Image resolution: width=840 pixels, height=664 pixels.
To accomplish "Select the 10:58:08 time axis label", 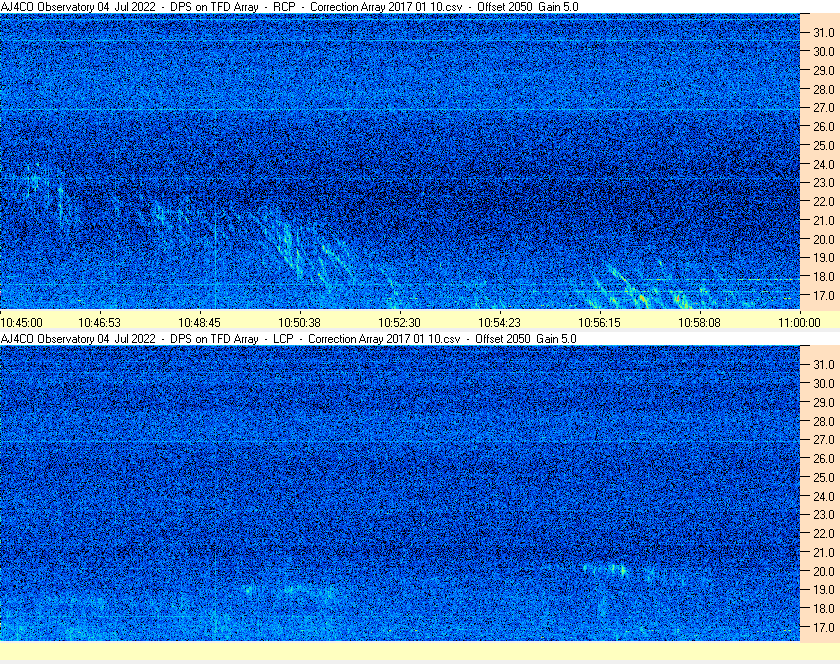I will pyautogui.click(x=700, y=323).
